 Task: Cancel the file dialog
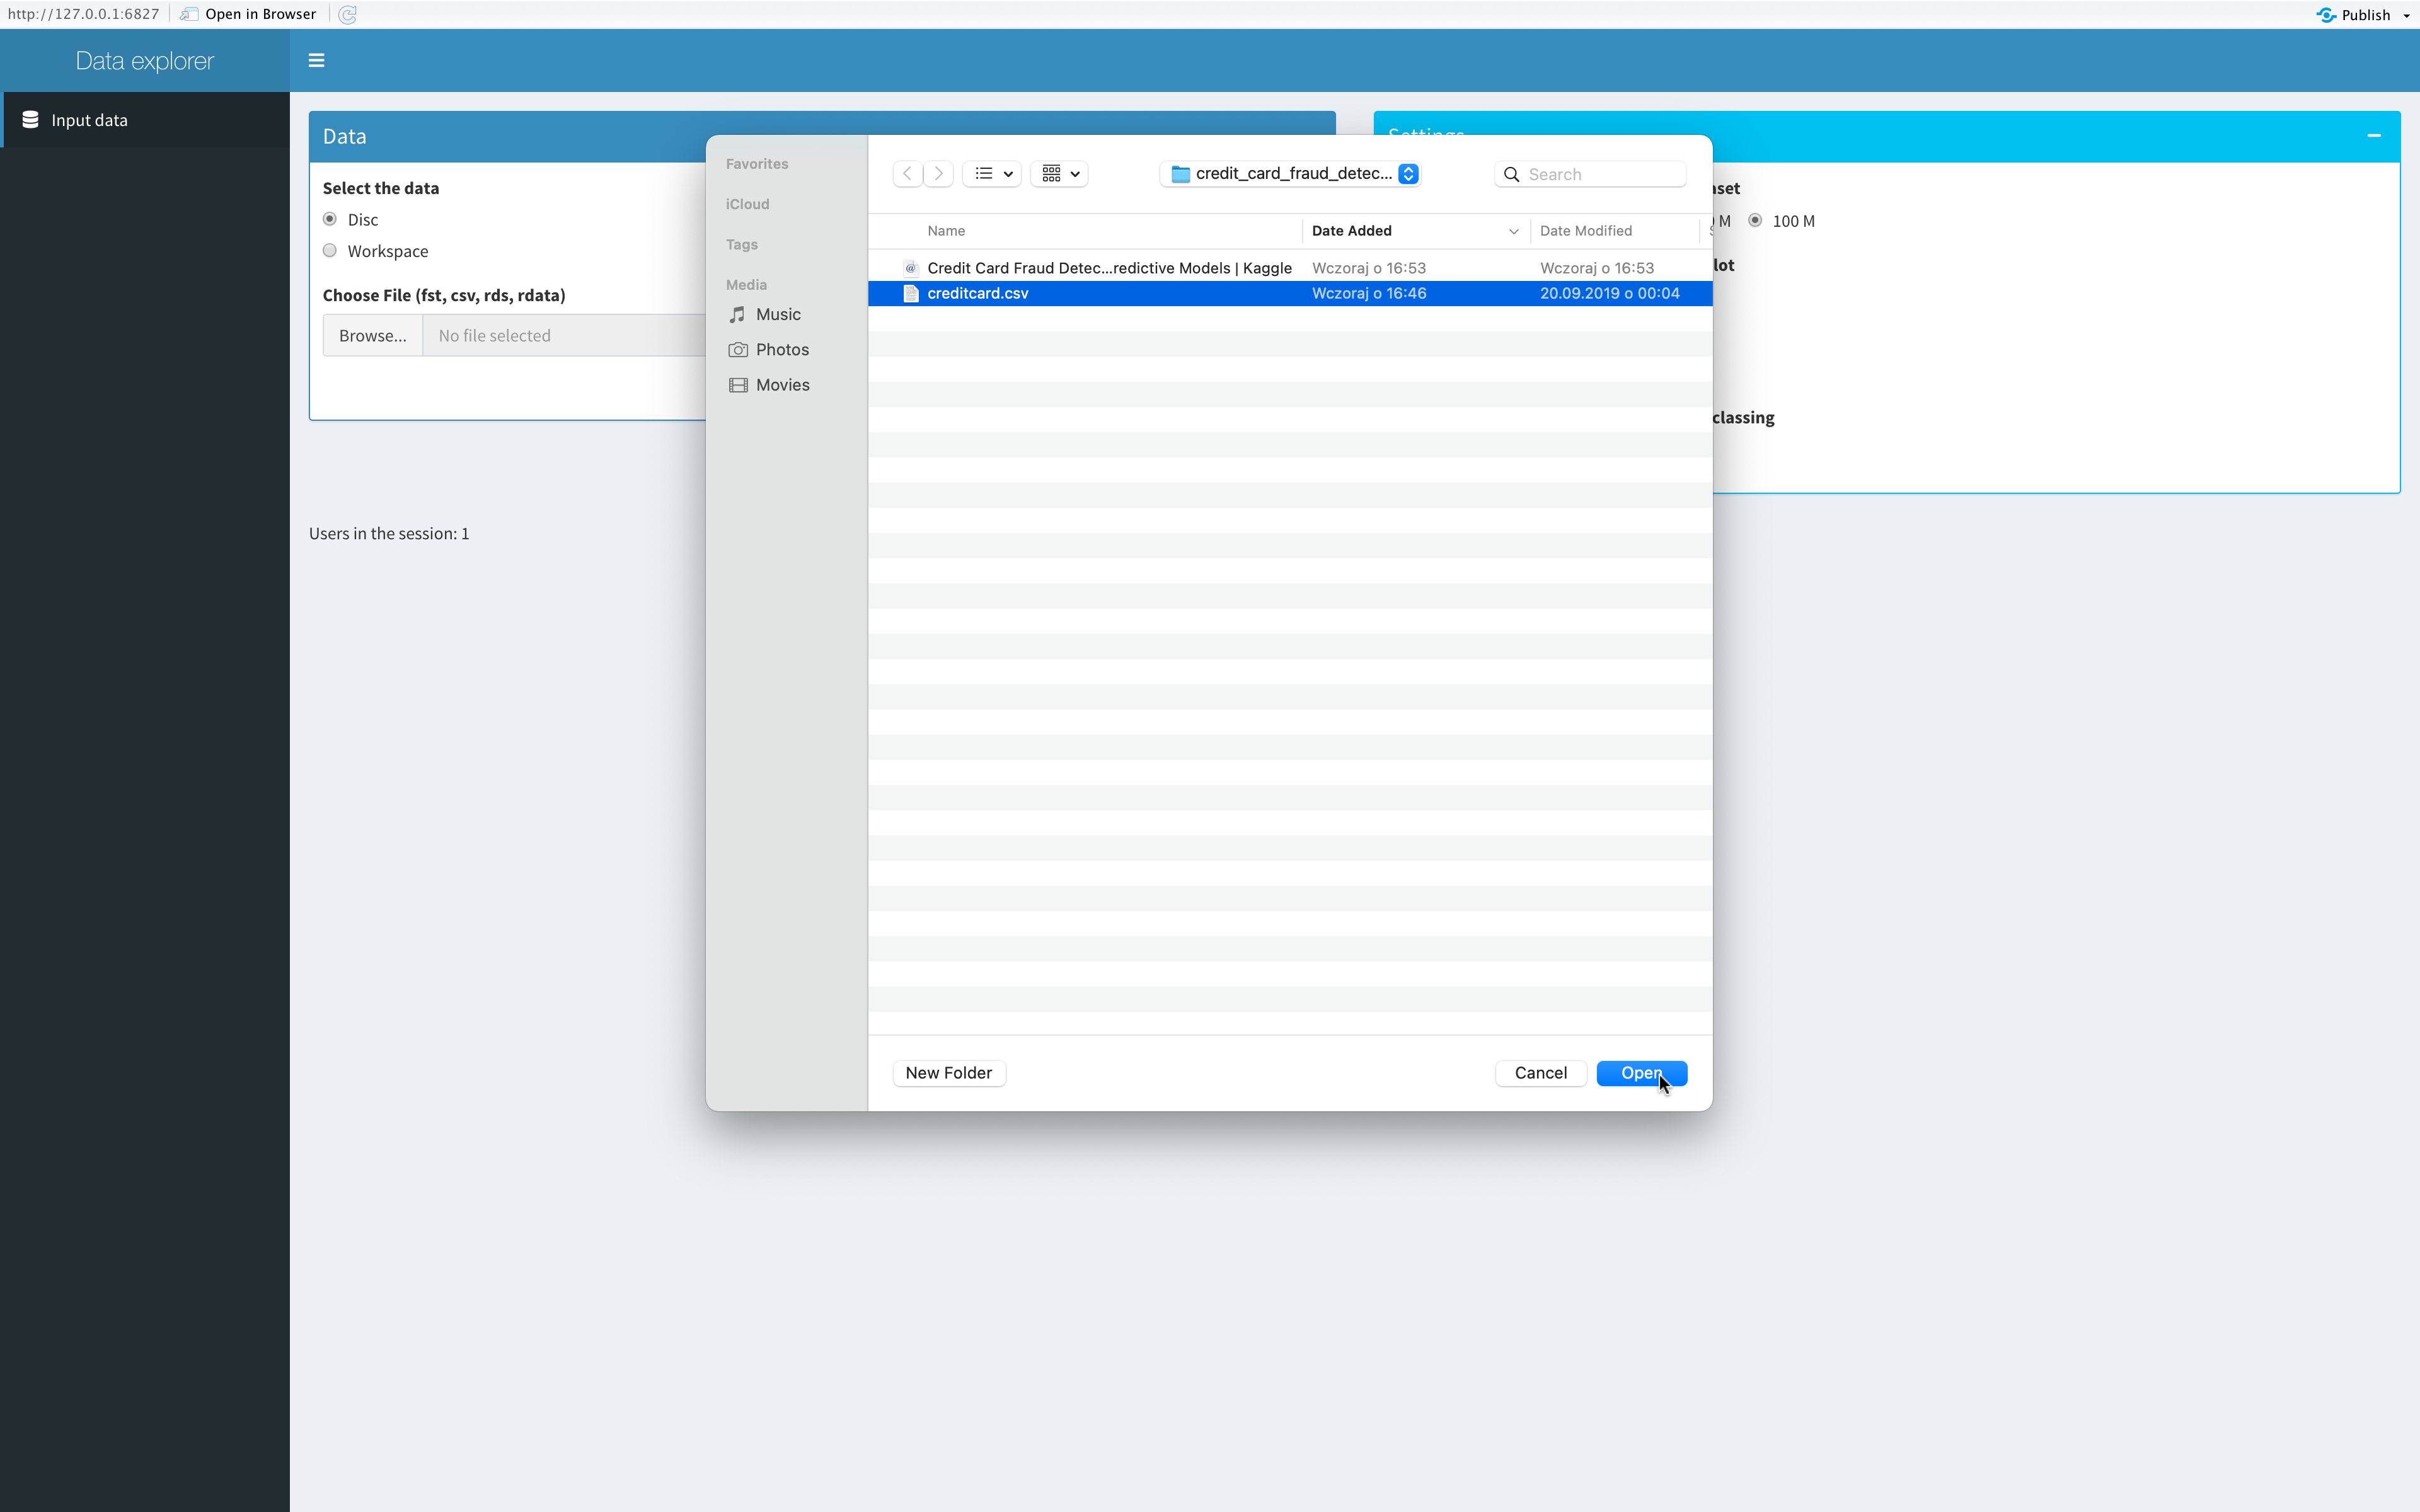[1541, 1073]
